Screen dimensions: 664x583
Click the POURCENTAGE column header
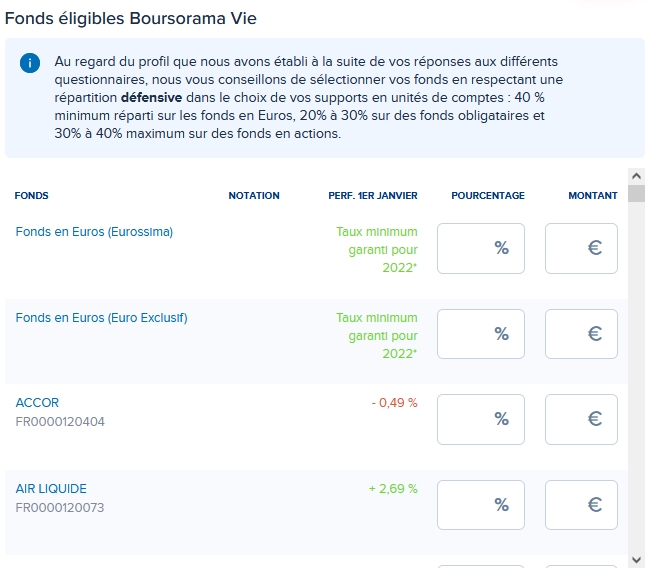pos(488,196)
